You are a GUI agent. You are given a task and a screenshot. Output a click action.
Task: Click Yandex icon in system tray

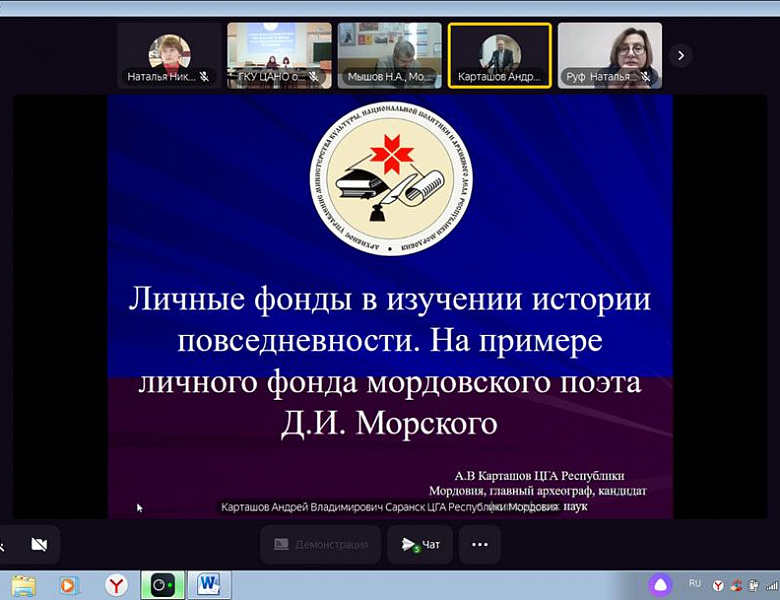718,586
